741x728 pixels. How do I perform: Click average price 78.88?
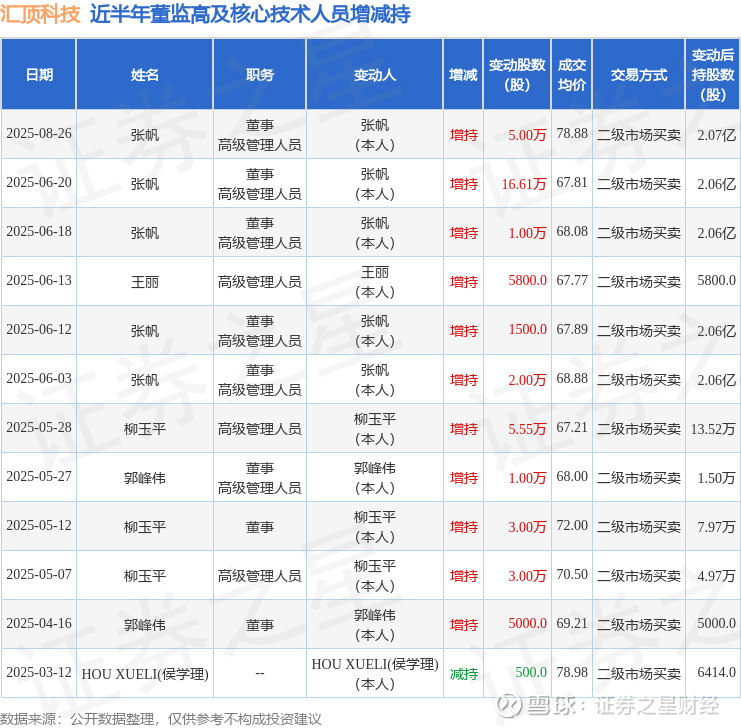tap(572, 134)
